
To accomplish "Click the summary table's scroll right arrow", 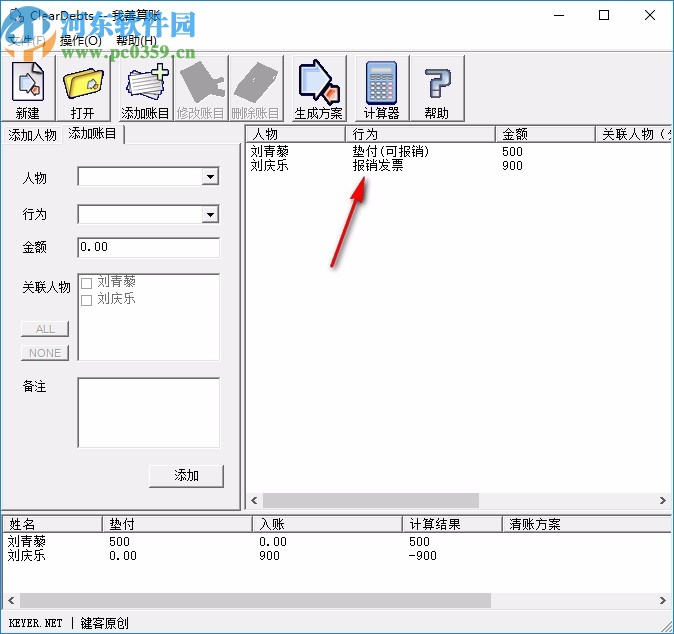I will pos(662,600).
